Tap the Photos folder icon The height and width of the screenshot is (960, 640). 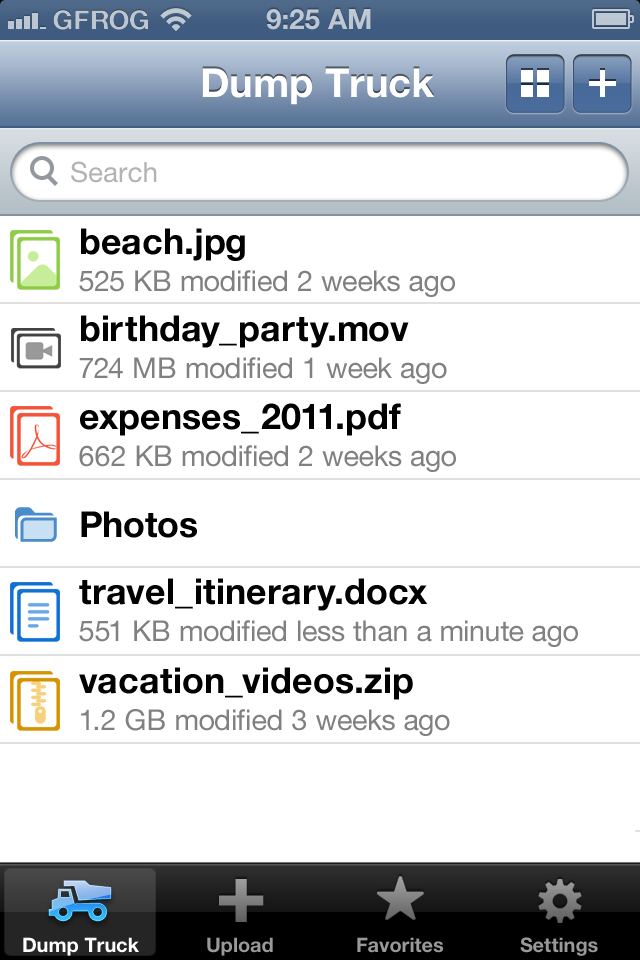(36, 524)
